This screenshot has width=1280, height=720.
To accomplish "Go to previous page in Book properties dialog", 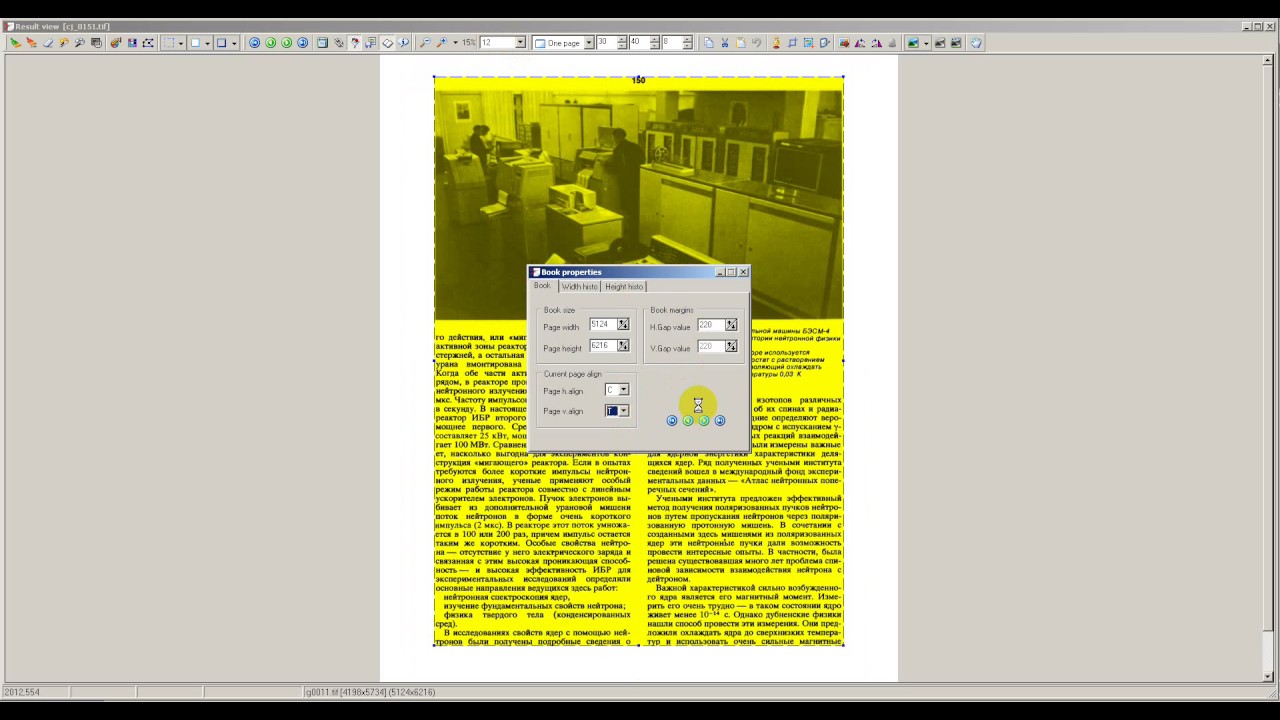I will coord(688,421).
